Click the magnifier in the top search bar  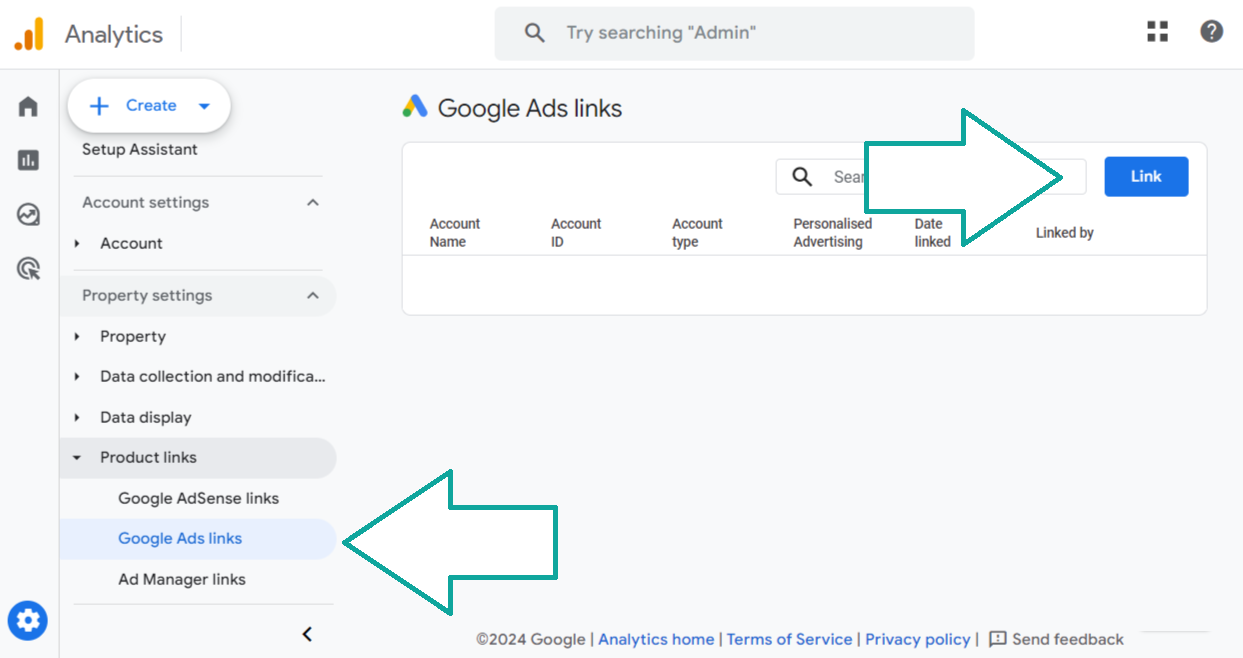coord(535,33)
